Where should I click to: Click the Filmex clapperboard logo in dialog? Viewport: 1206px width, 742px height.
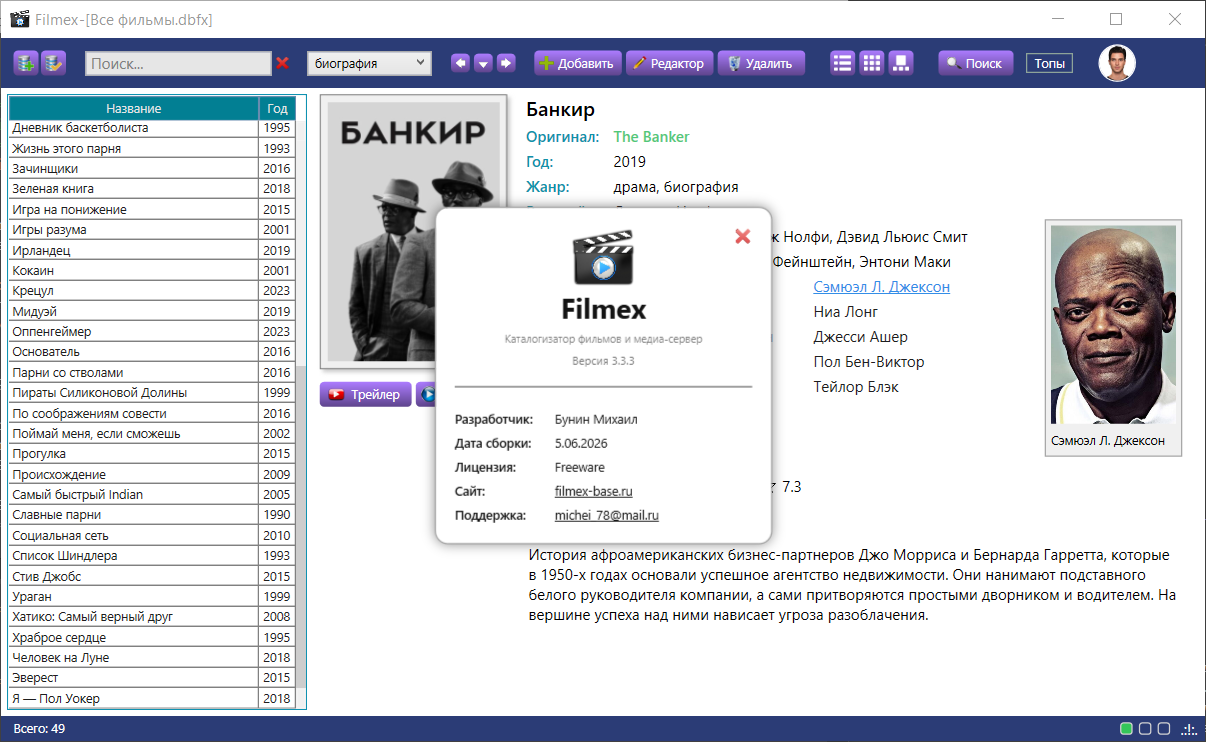click(x=603, y=258)
